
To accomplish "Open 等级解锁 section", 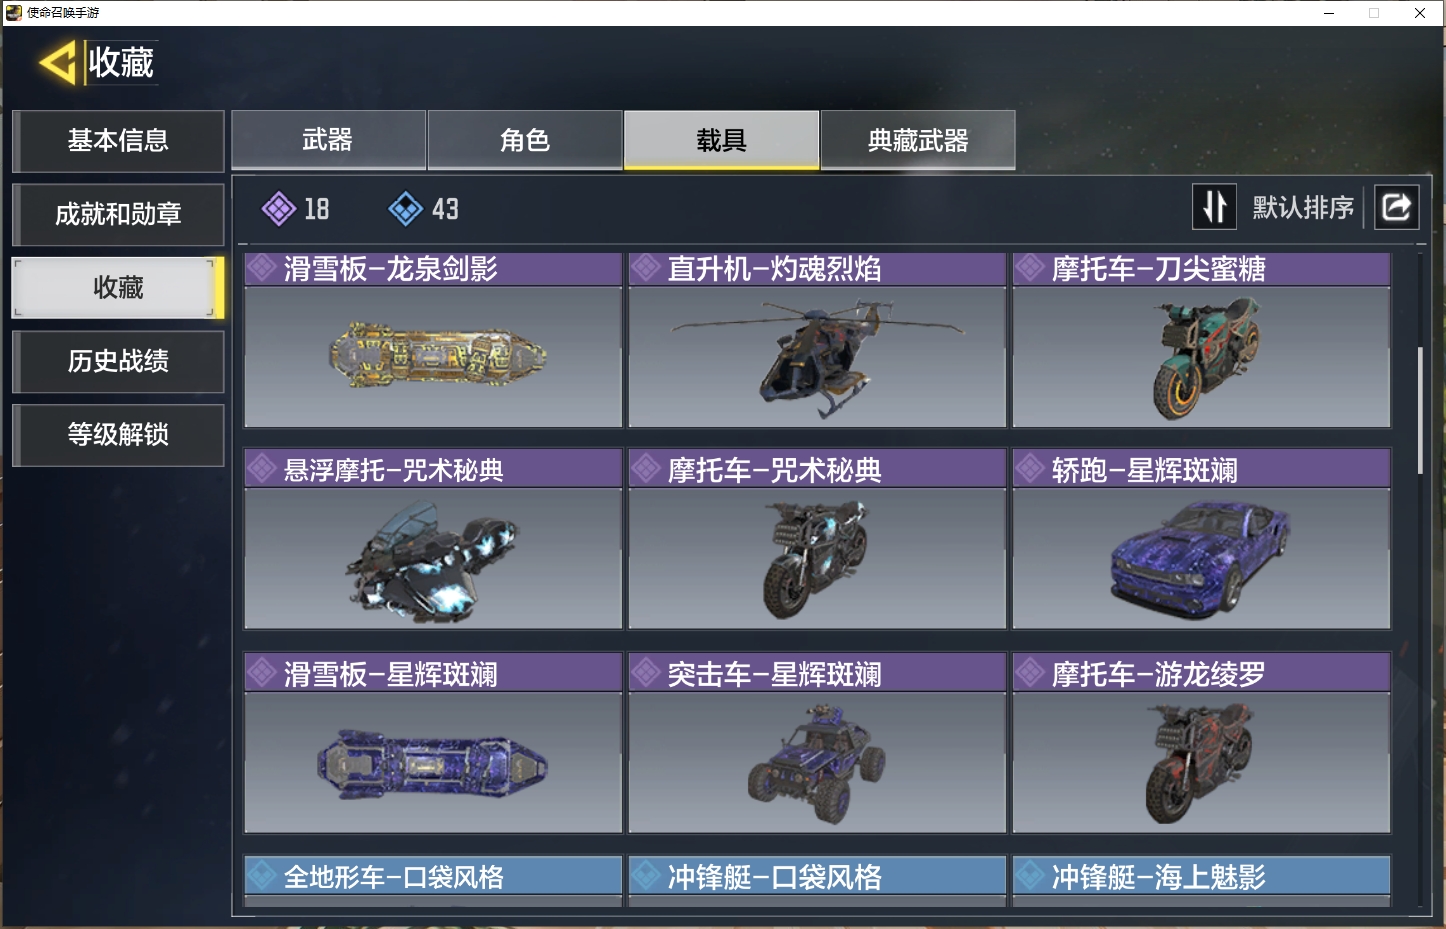I will point(118,435).
